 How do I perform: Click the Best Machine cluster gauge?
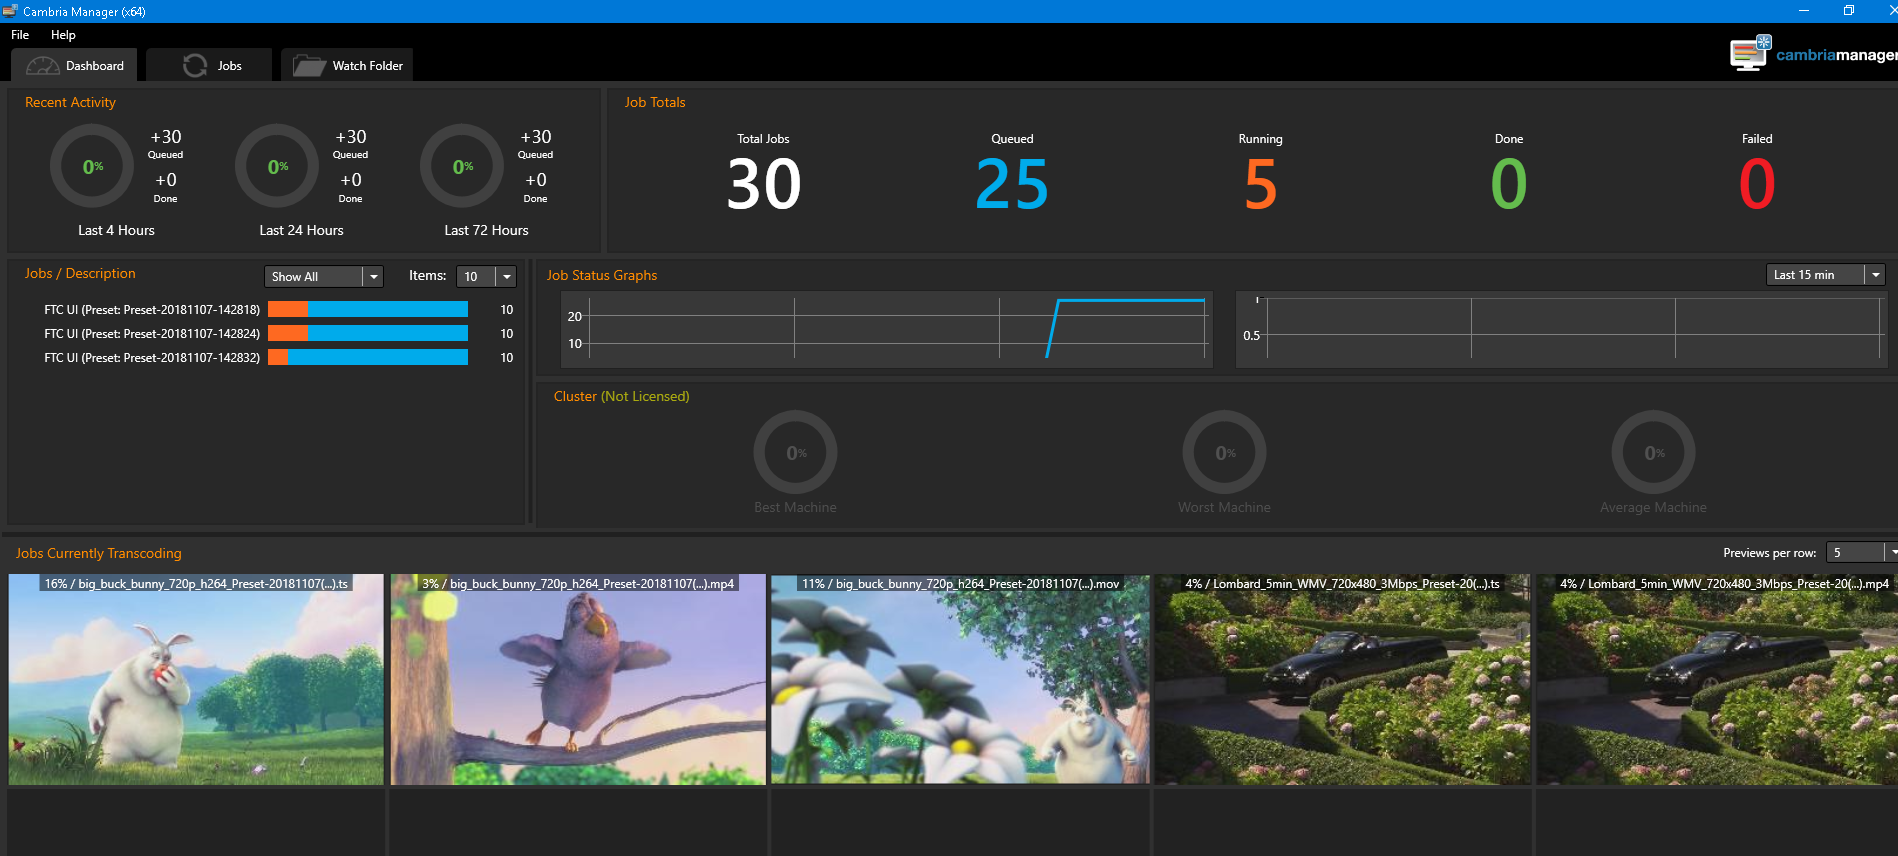[795, 453]
